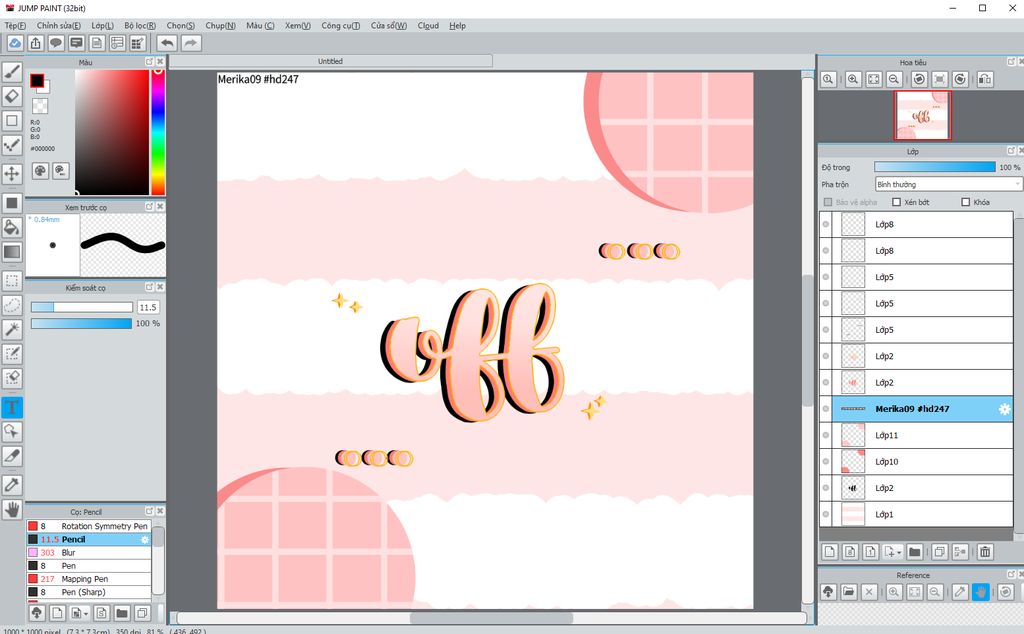Select the Text tool
The image size is (1024, 634).
pos(12,407)
